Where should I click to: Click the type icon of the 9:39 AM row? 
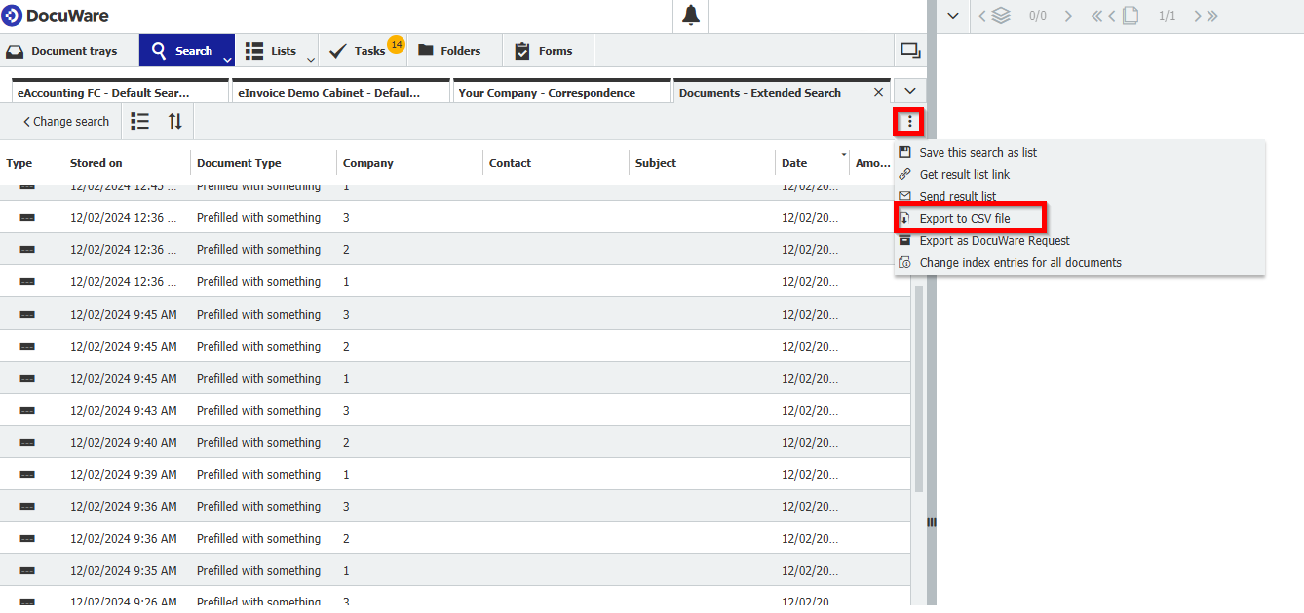coord(27,474)
